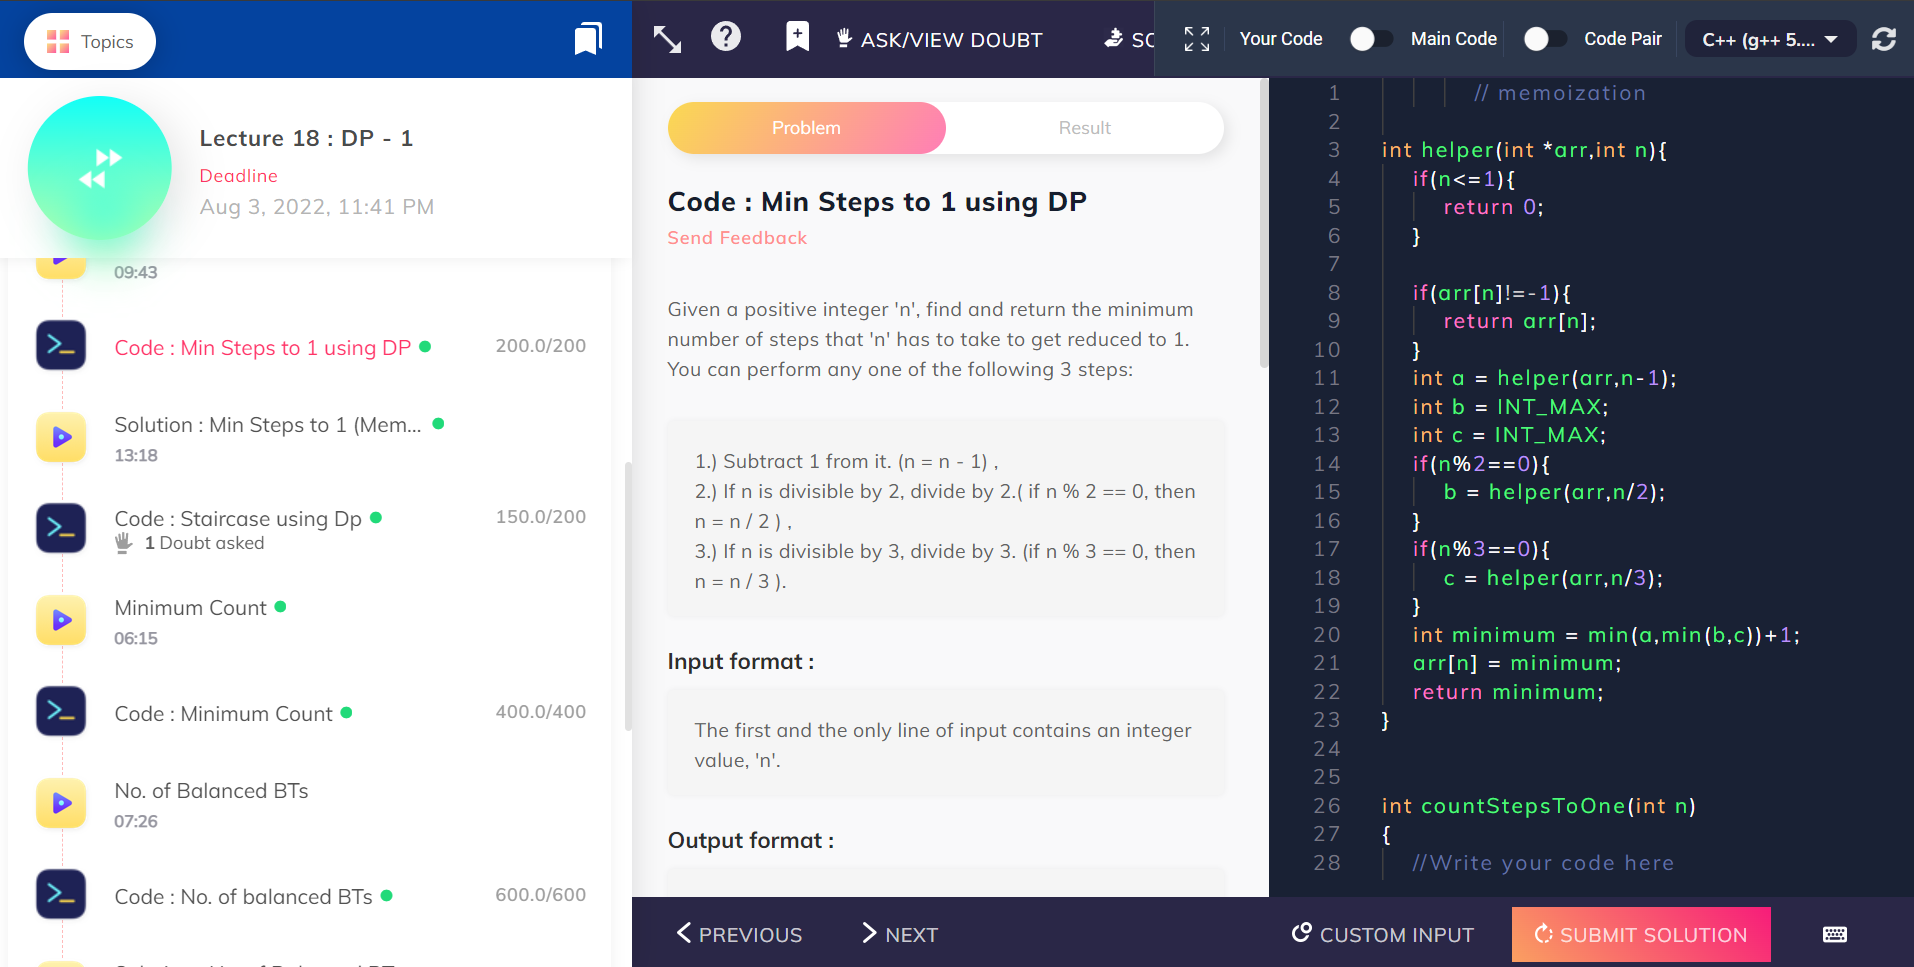Image resolution: width=1914 pixels, height=967 pixels.
Task: Click code icon beside Min Steps to 1 using DP
Action: pyautogui.click(x=61, y=346)
